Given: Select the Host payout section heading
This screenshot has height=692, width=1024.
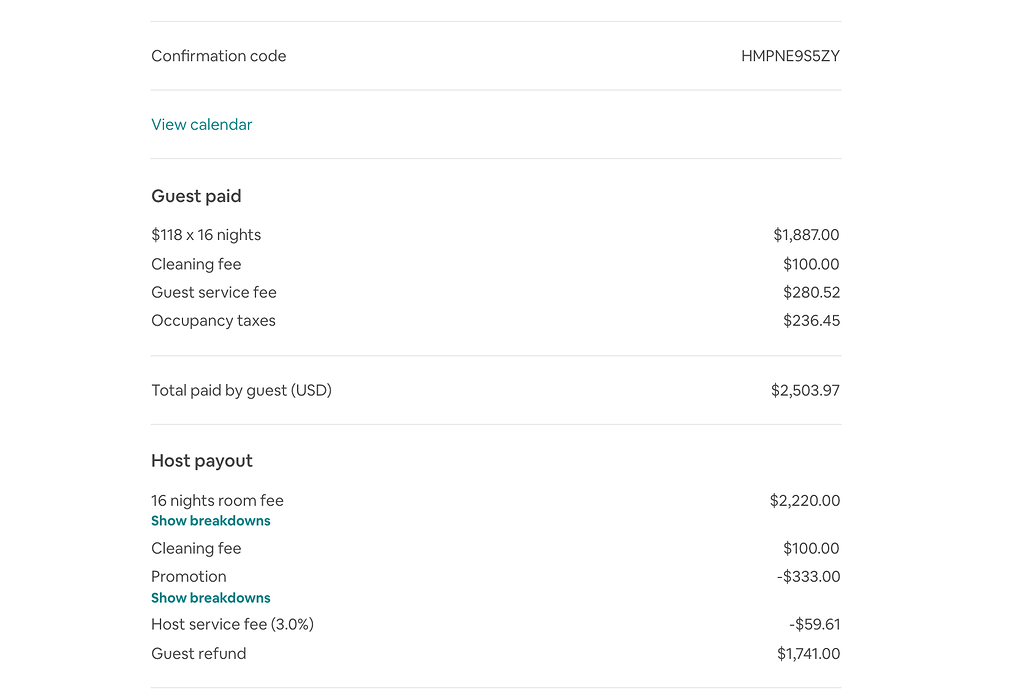Looking at the screenshot, I should [201, 460].
